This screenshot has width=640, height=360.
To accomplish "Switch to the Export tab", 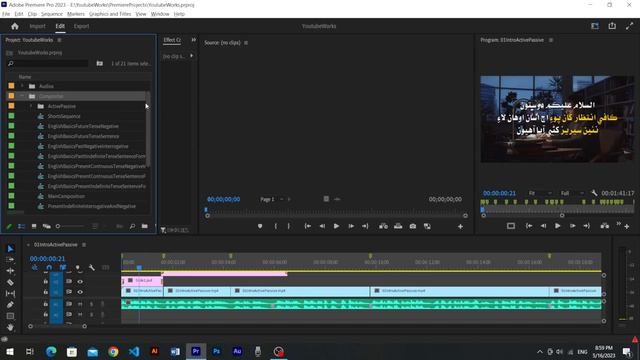I will [x=81, y=26].
